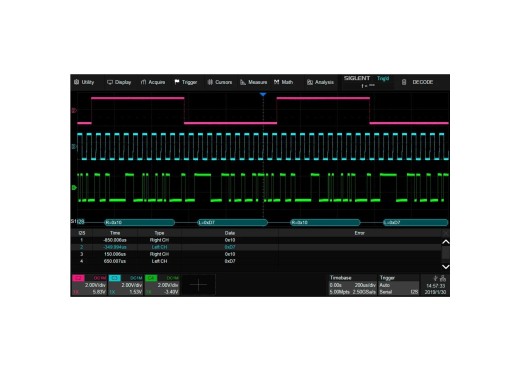Screen dimensions: 520x380
Task: Select the green channel 4 level marker
Action: 74,188
